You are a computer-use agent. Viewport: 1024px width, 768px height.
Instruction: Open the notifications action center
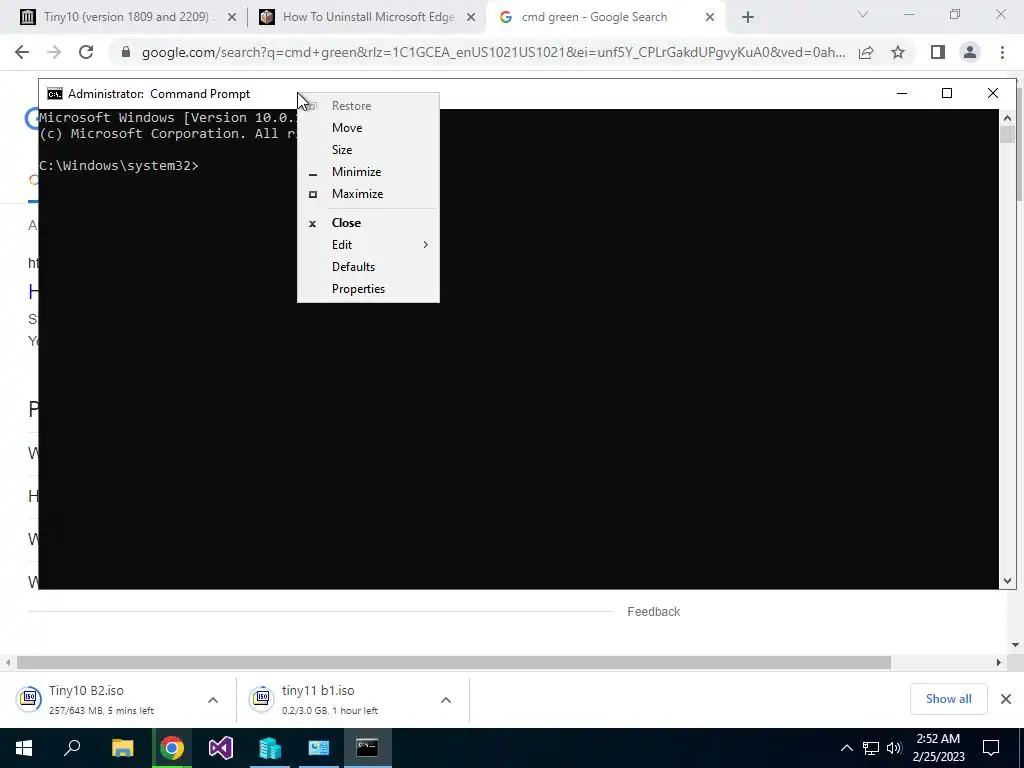(991, 748)
